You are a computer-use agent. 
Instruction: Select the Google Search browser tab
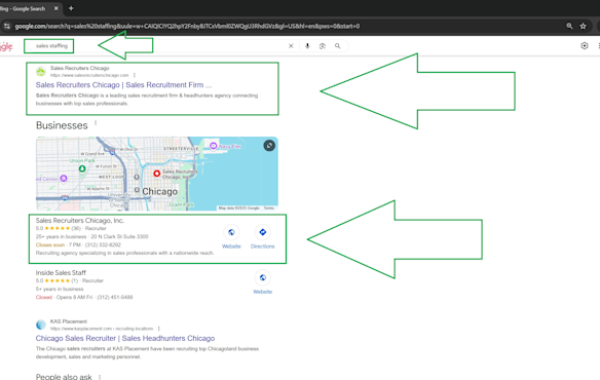(x=30, y=8)
